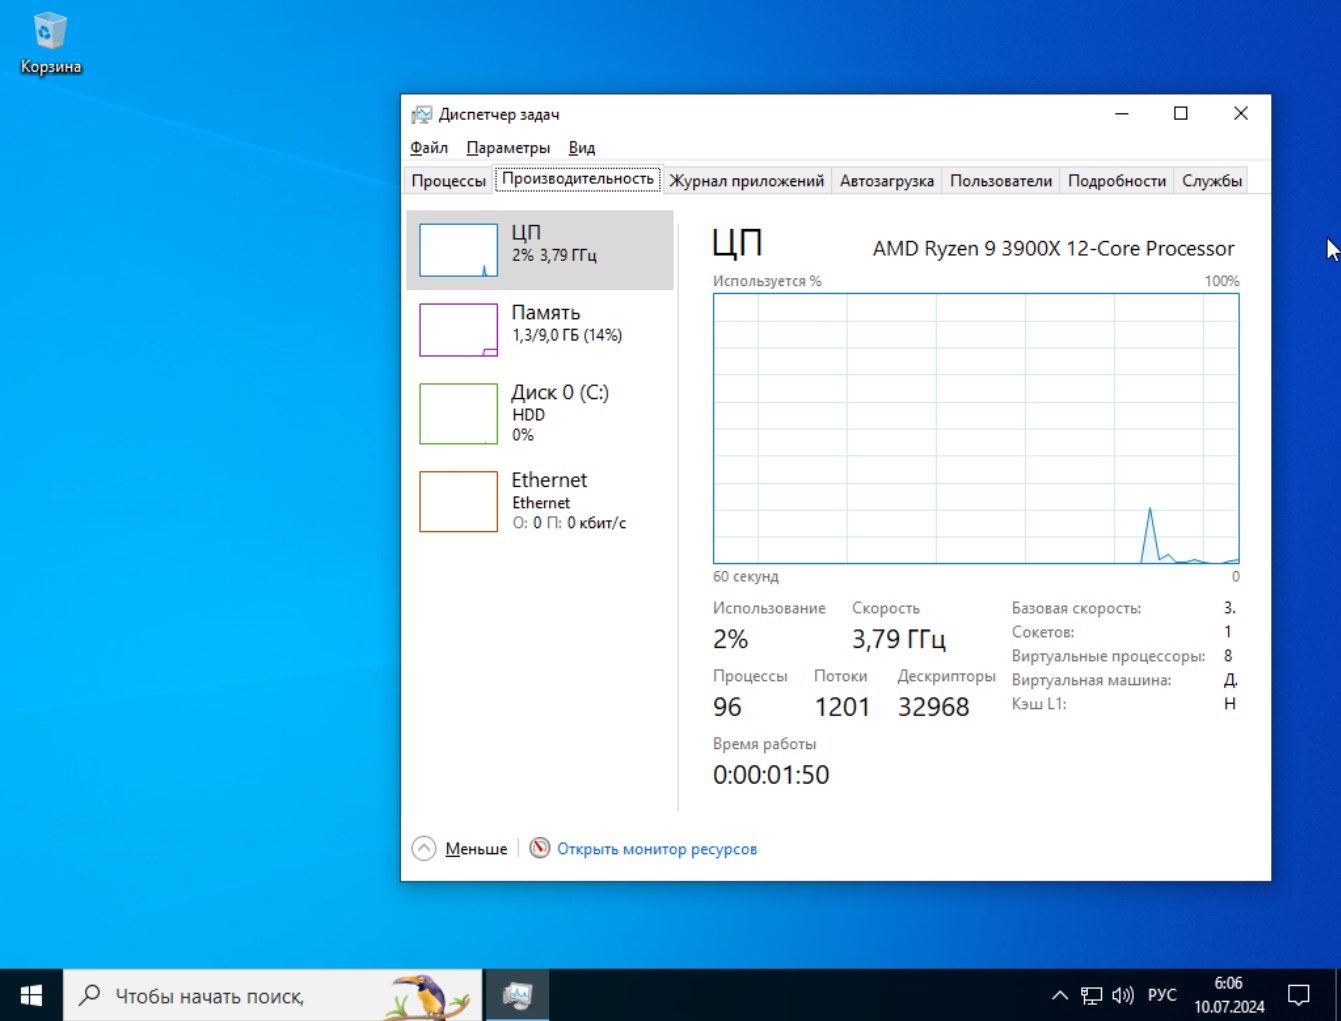This screenshot has height=1021, width=1341.
Task: Click the 60 секунд axis label
Action: click(745, 576)
